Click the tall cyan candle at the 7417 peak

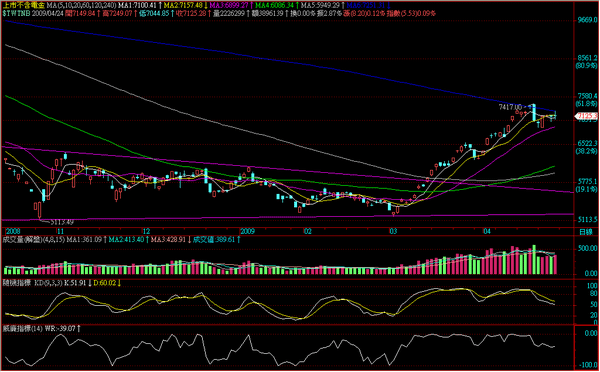click(x=534, y=113)
